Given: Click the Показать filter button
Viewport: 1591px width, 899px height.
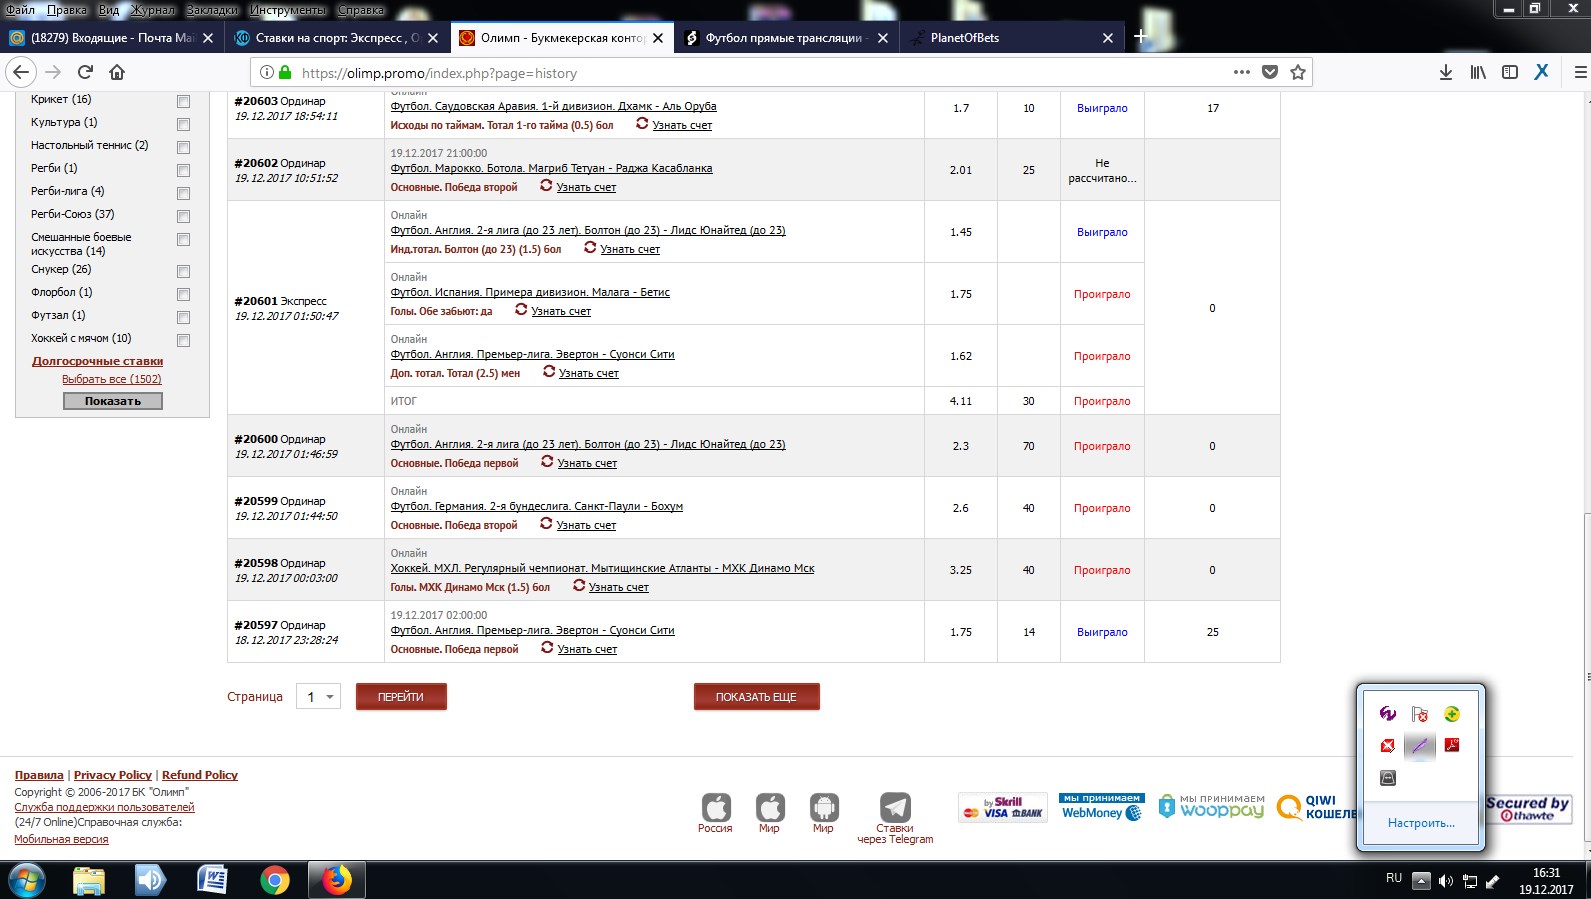Looking at the screenshot, I should pyautogui.click(x=113, y=401).
